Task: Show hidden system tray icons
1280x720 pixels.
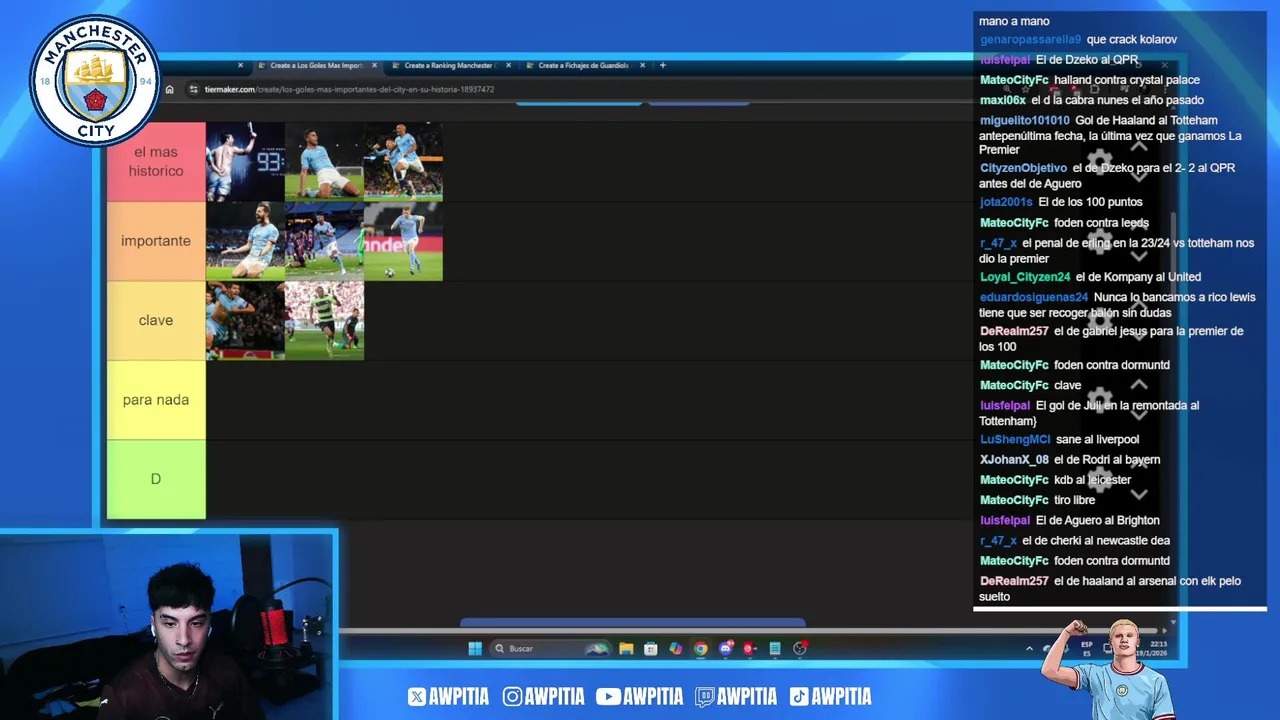Action: pos(1029,649)
